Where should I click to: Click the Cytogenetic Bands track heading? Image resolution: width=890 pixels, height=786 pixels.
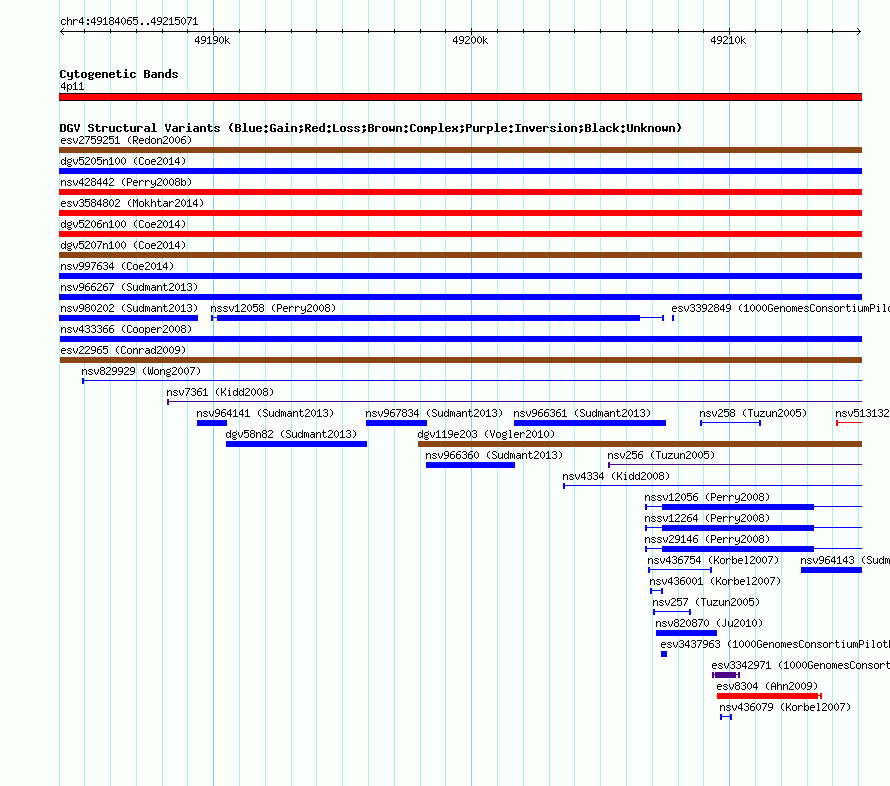(x=119, y=74)
